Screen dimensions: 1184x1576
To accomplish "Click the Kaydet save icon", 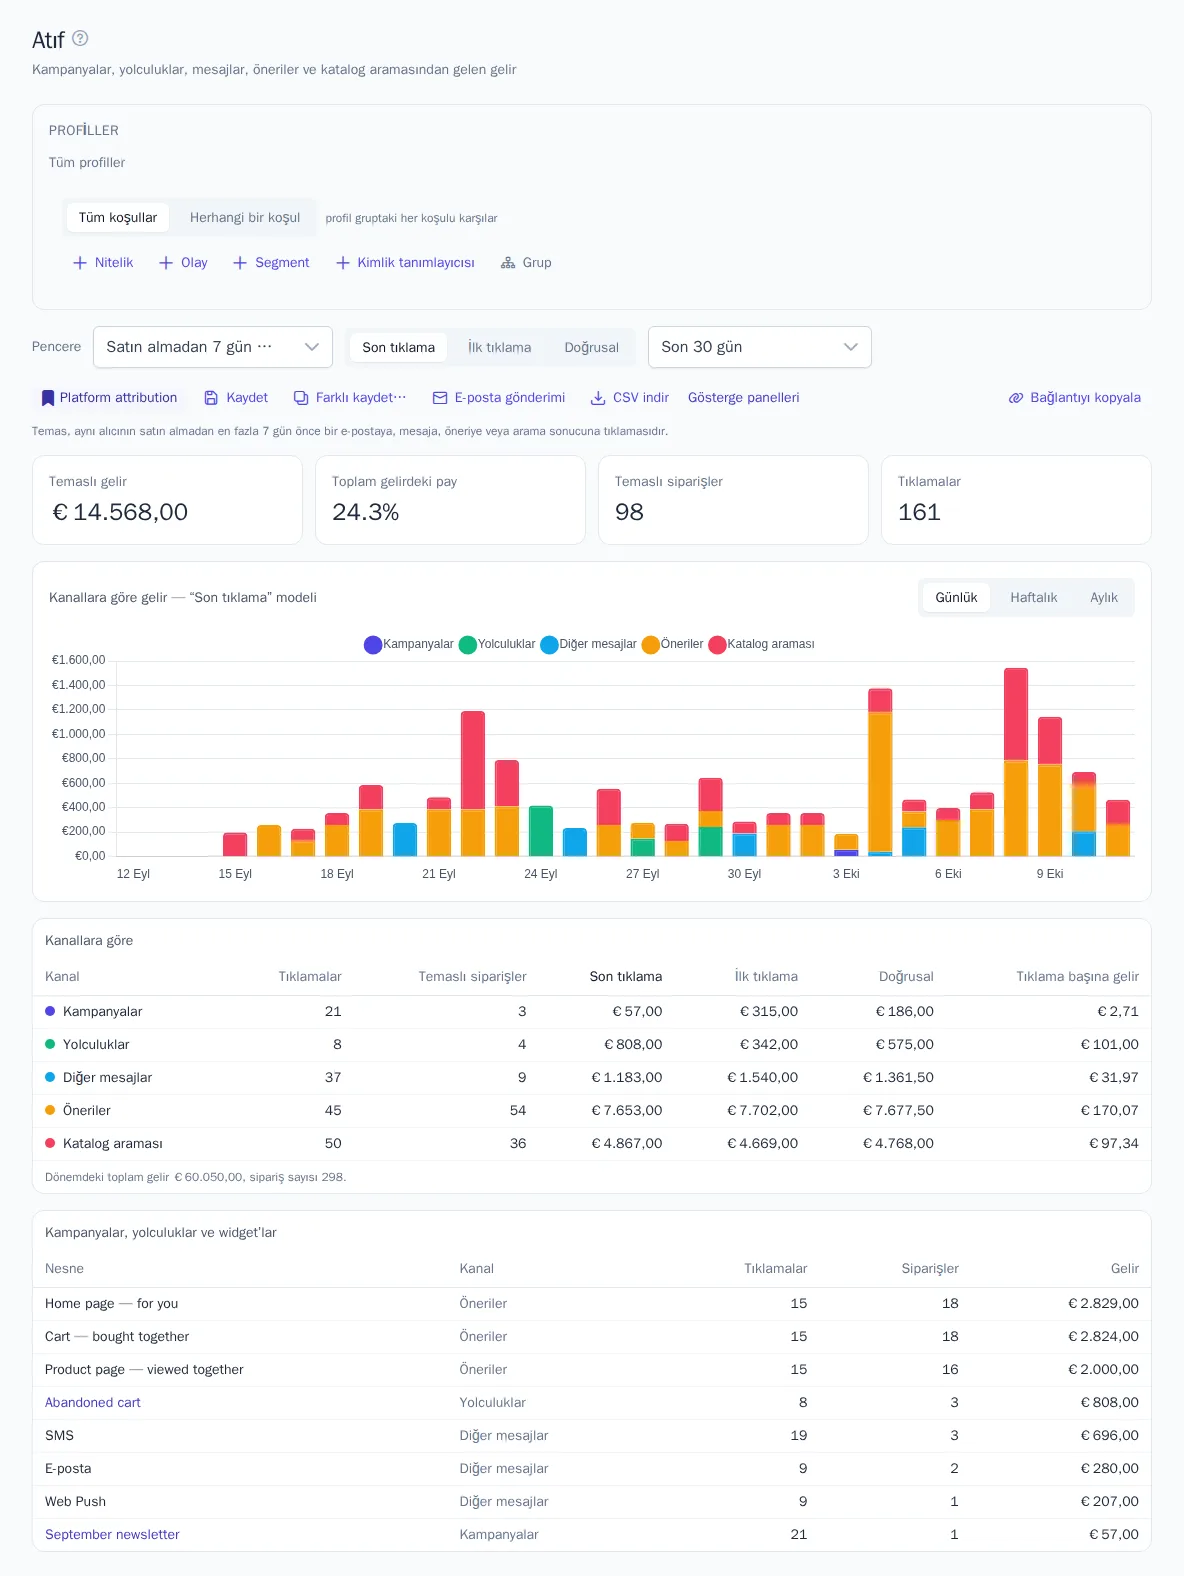I will pos(211,398).
